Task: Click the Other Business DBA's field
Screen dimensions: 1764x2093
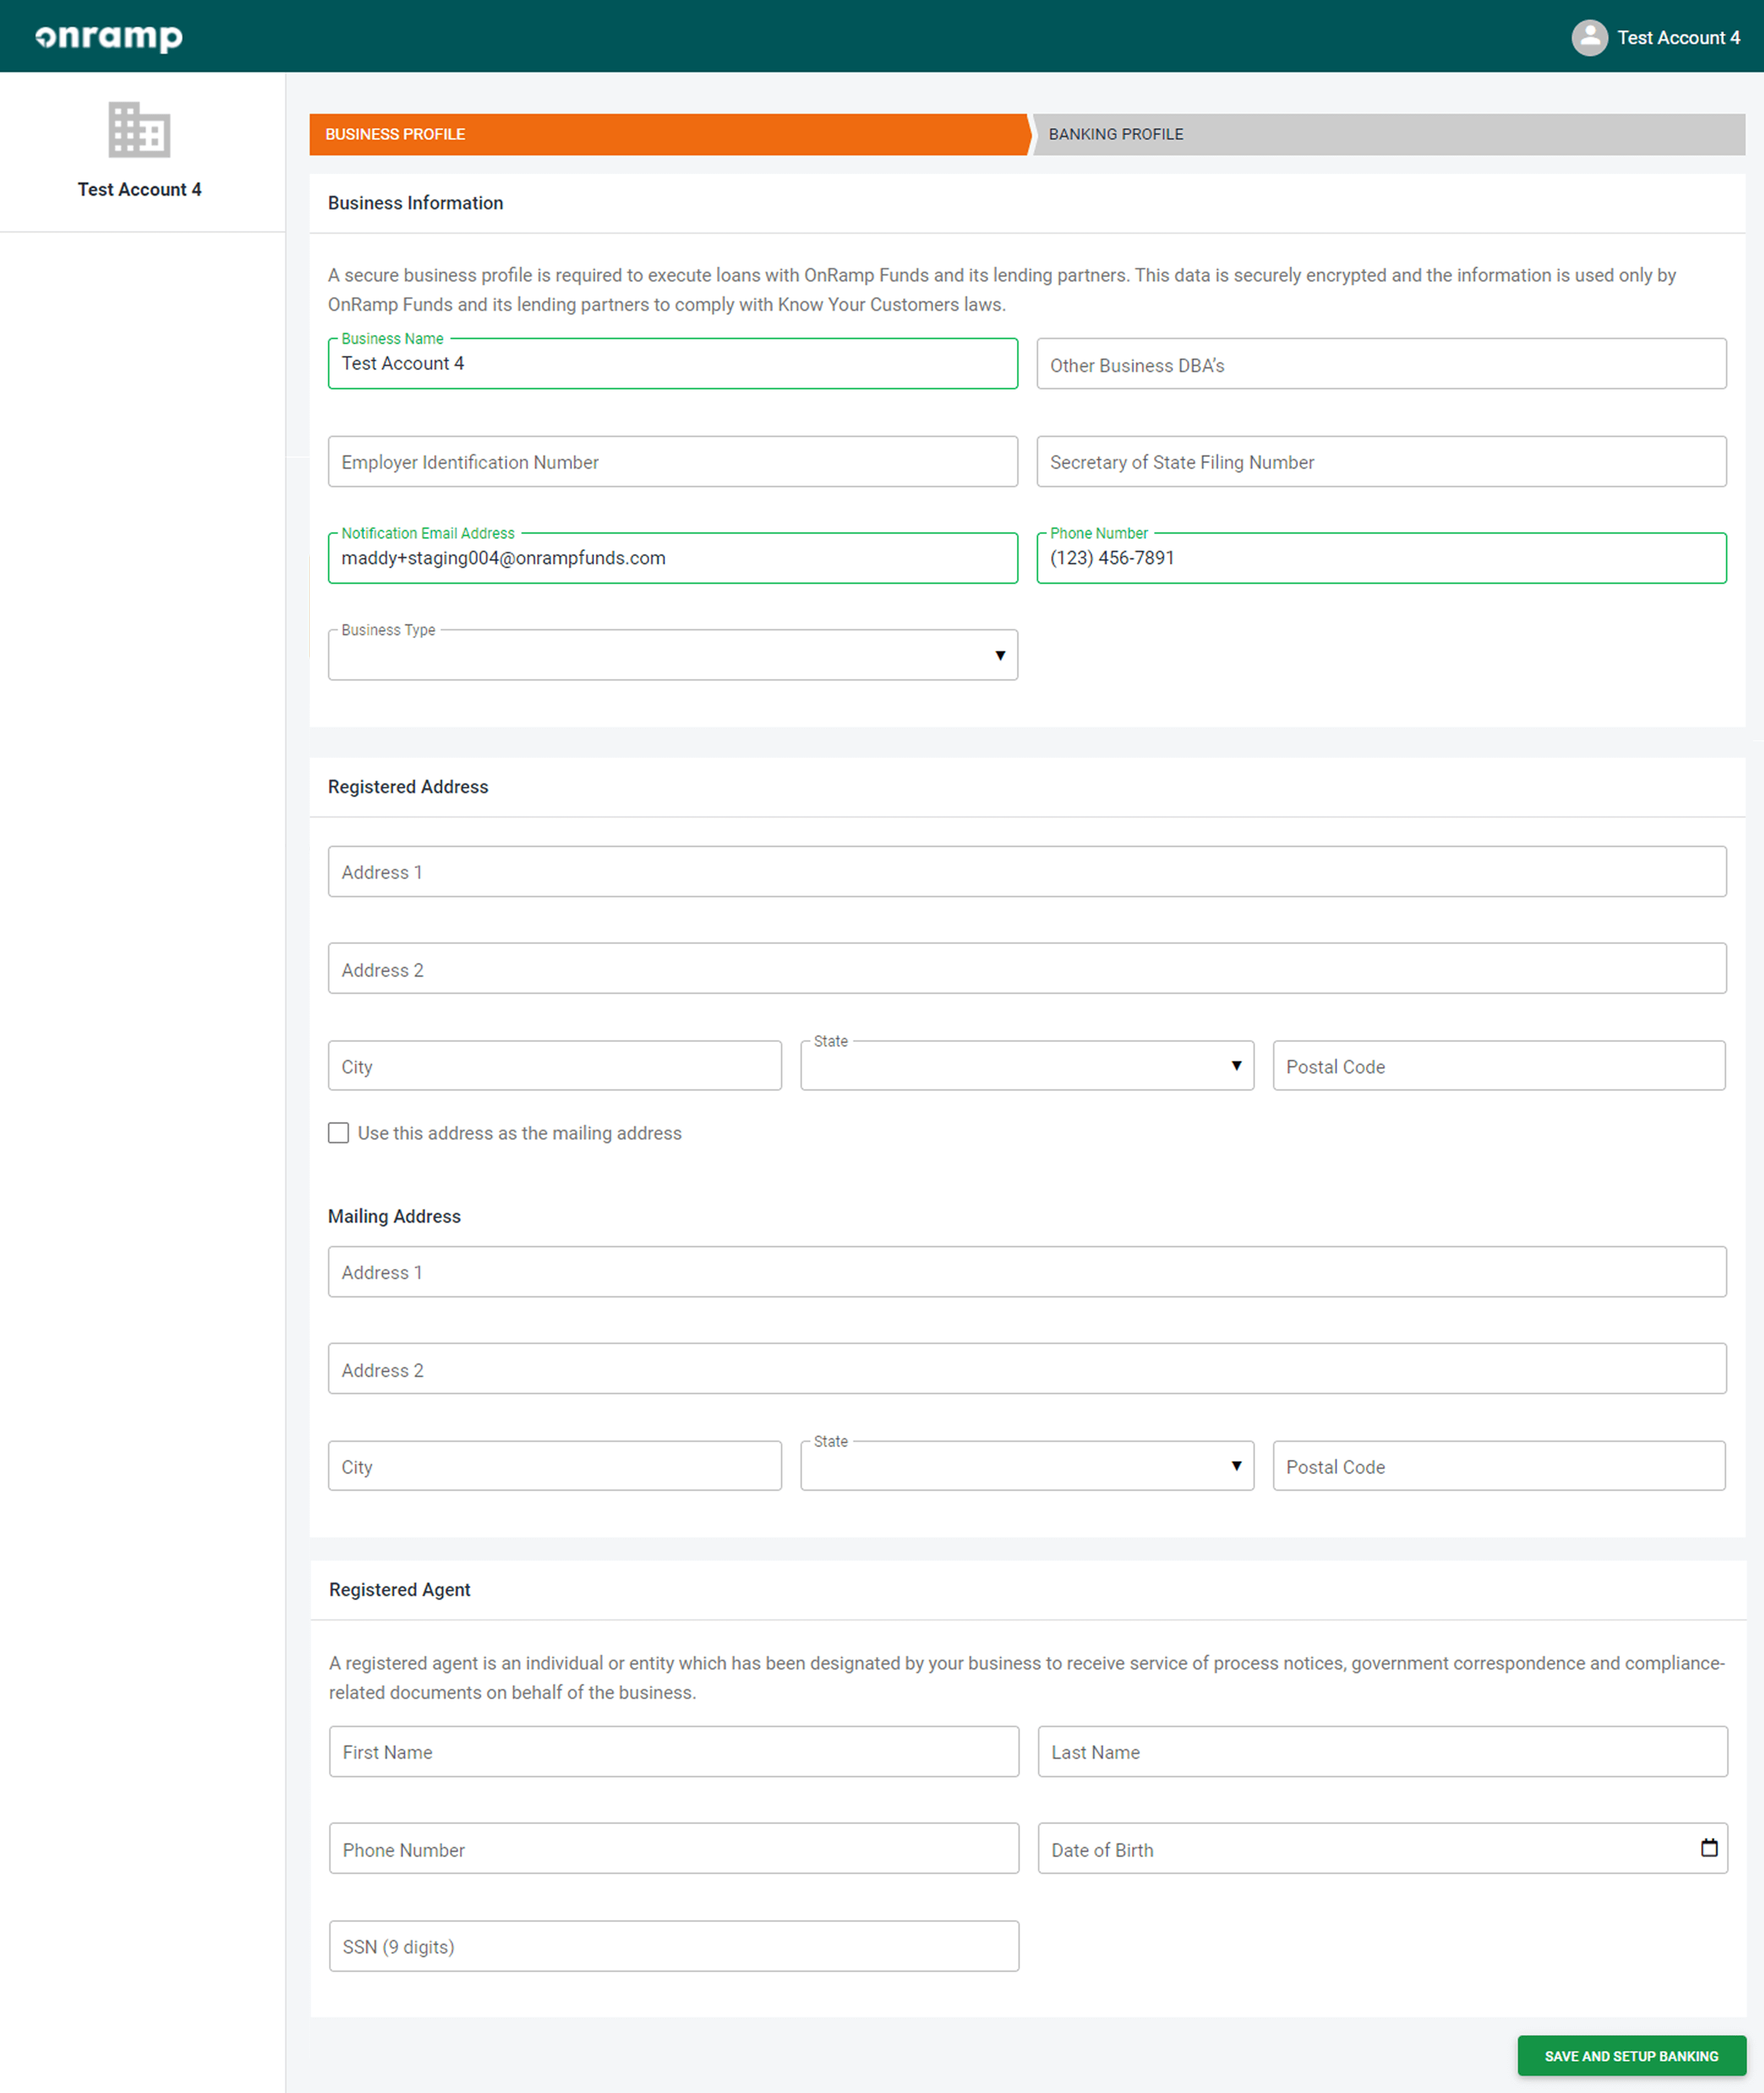Action: (x=1381, y=364)
